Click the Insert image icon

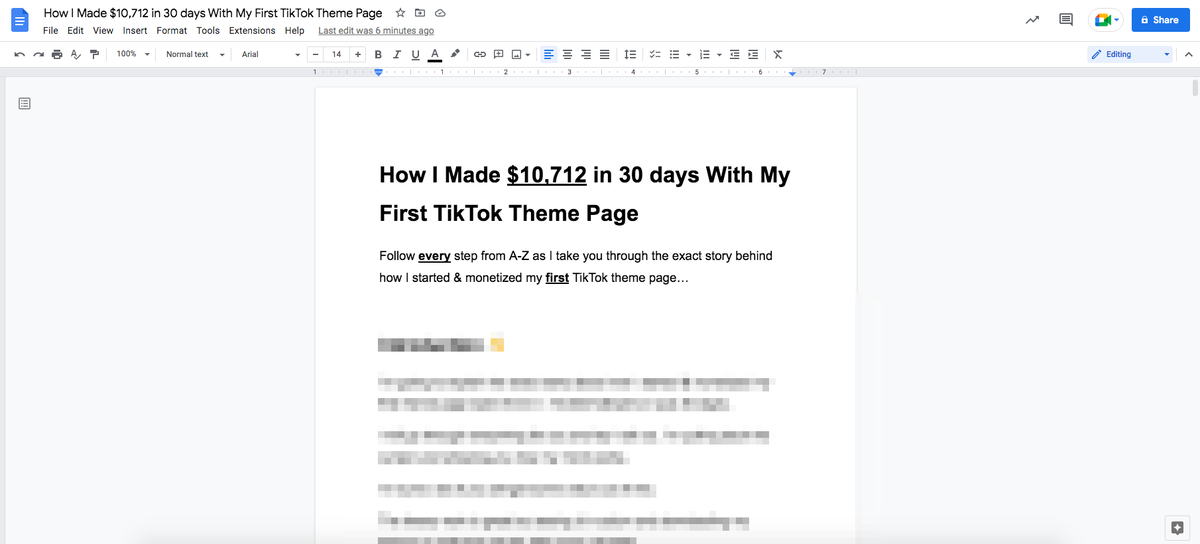(x=516, y=54)
